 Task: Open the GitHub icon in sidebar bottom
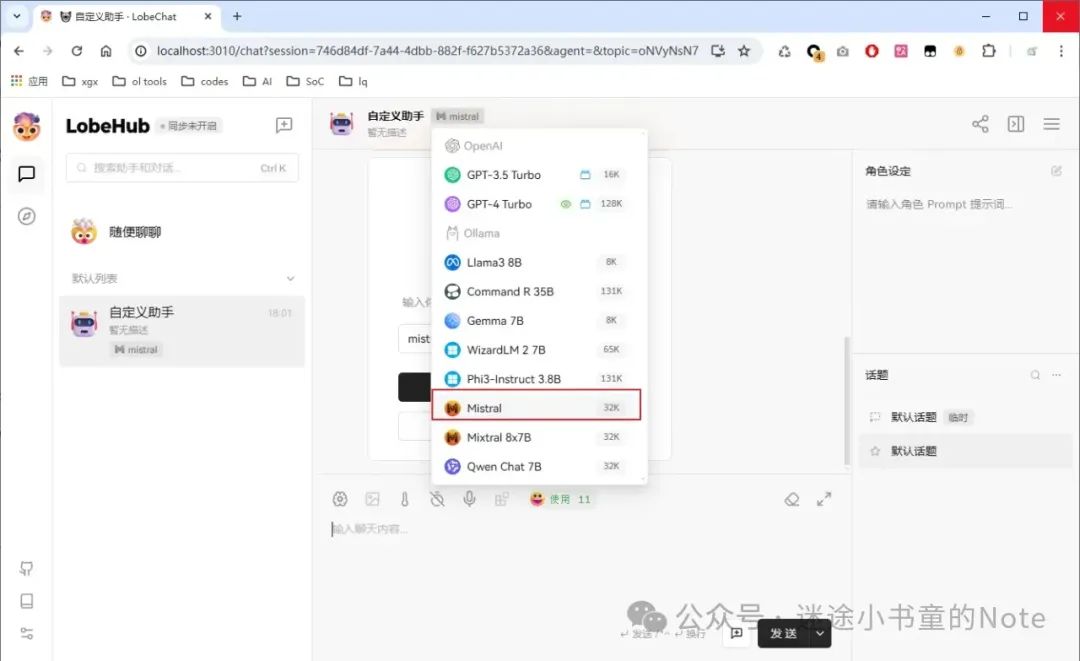pos(26,569)
